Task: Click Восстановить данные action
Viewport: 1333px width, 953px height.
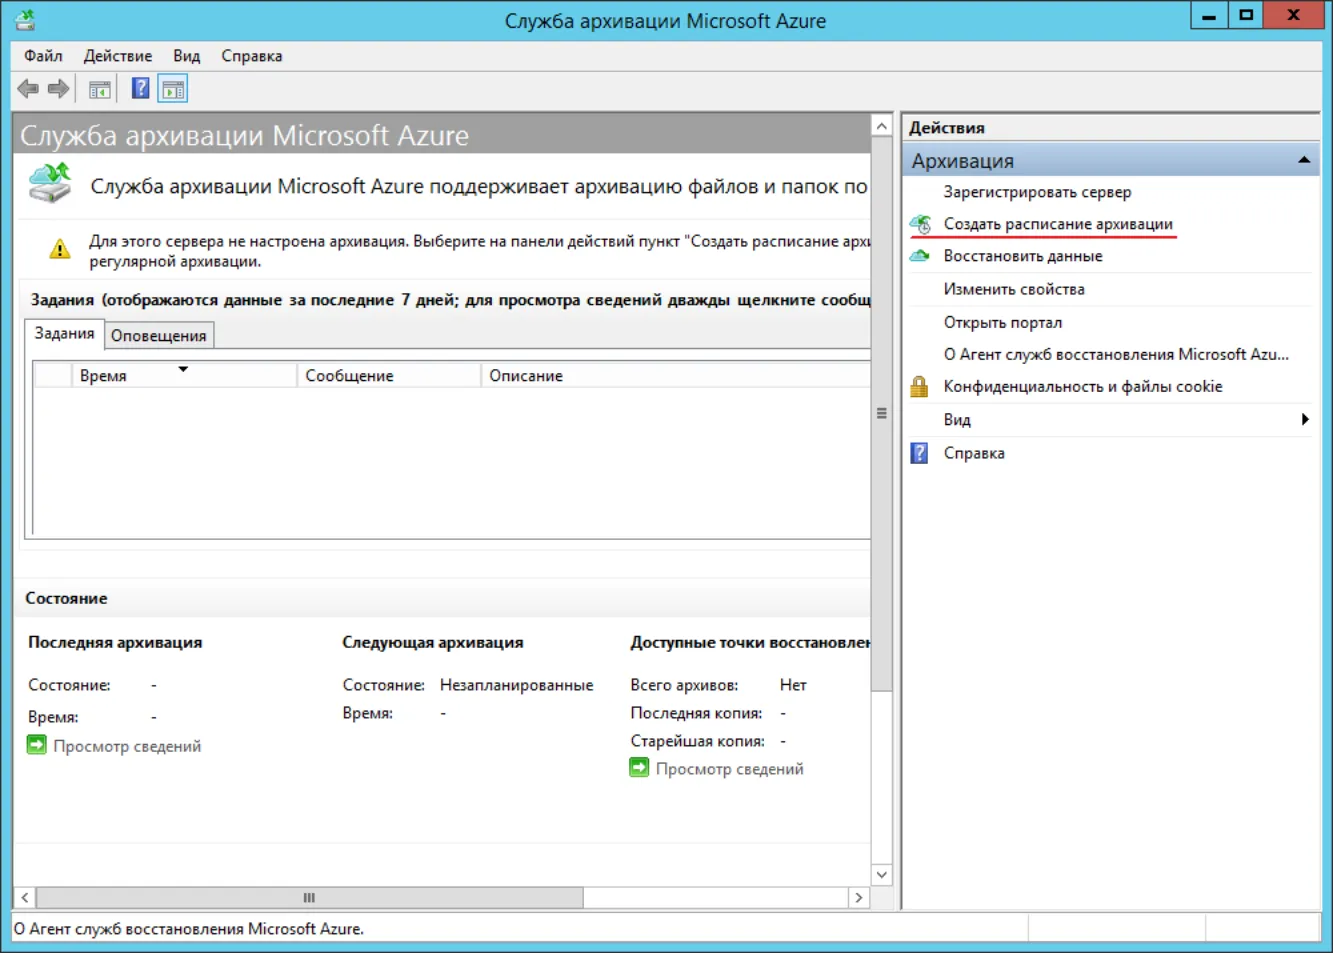Action: point(1023,256)
